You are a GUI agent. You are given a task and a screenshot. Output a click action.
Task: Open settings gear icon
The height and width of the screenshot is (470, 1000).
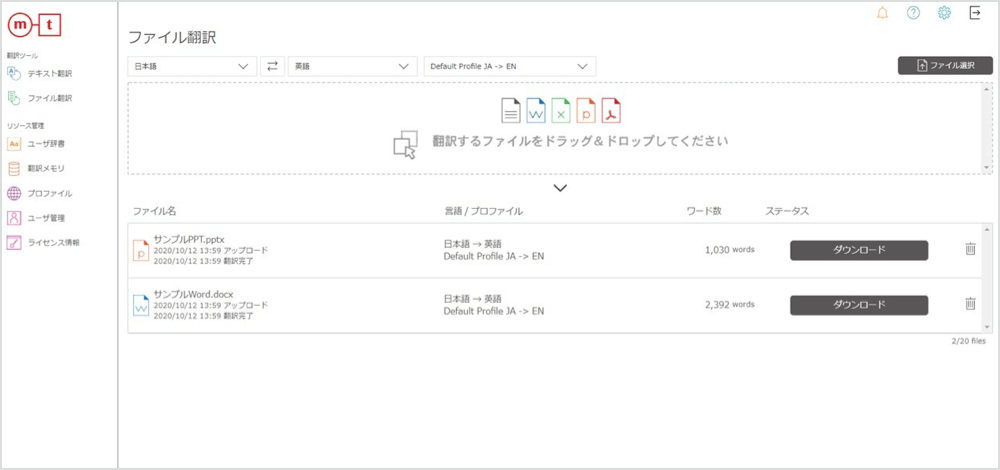(x=944, y=13)
